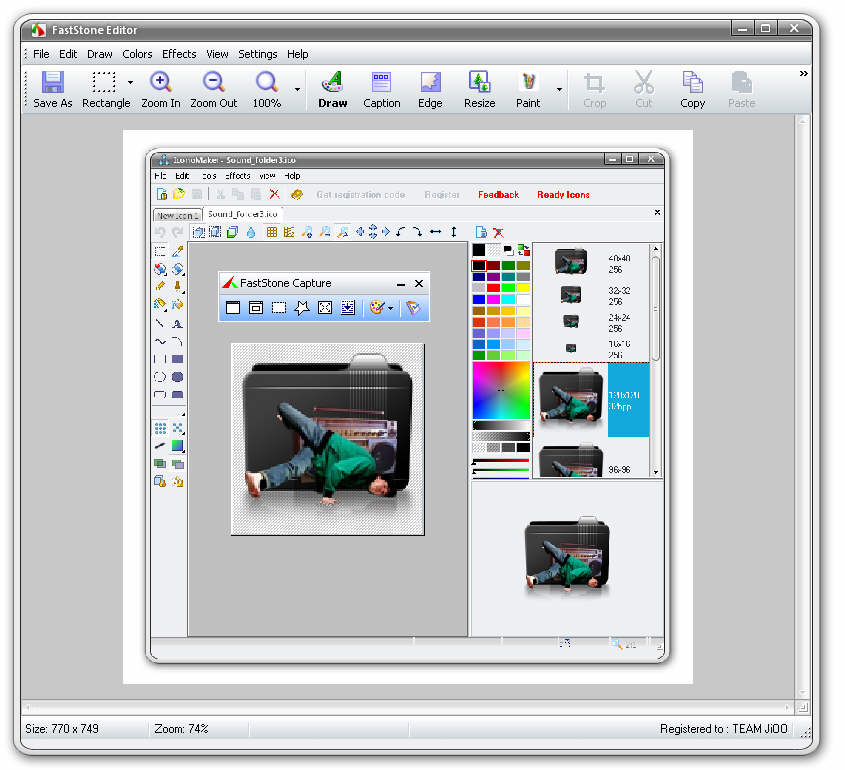This screenshot has height=770, width=845.
Task: Select the Rectangle selection tool
Action: [105, 89]
